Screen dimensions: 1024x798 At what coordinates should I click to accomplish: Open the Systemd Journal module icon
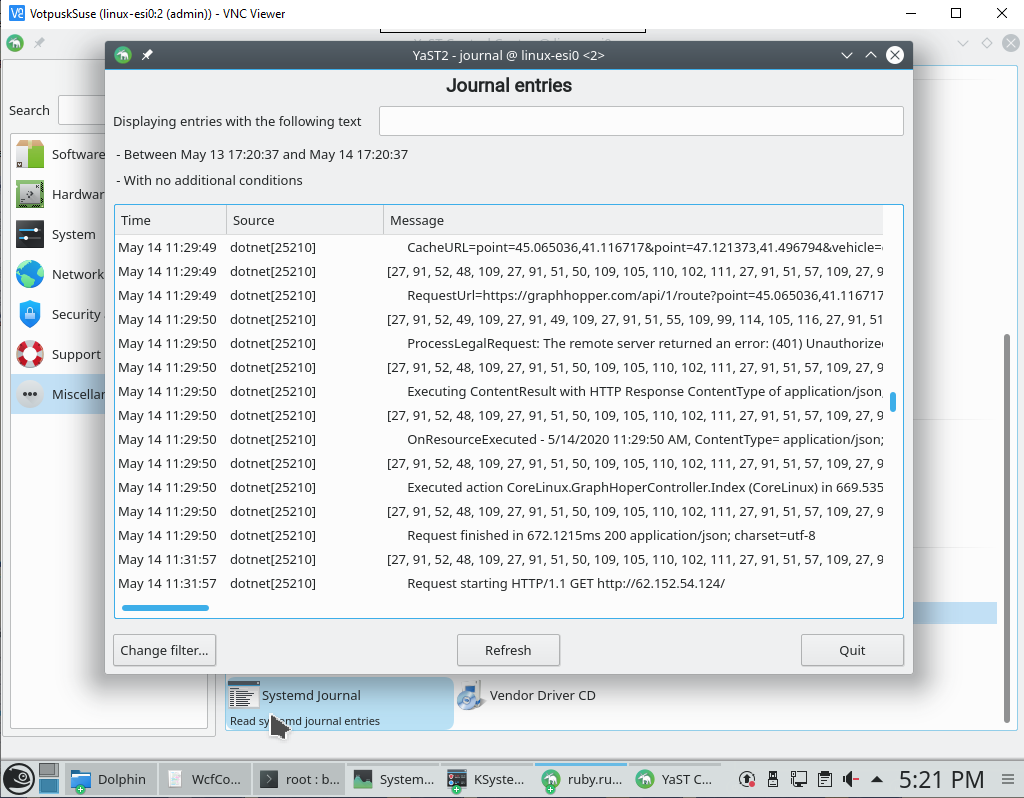coord(244,695)
